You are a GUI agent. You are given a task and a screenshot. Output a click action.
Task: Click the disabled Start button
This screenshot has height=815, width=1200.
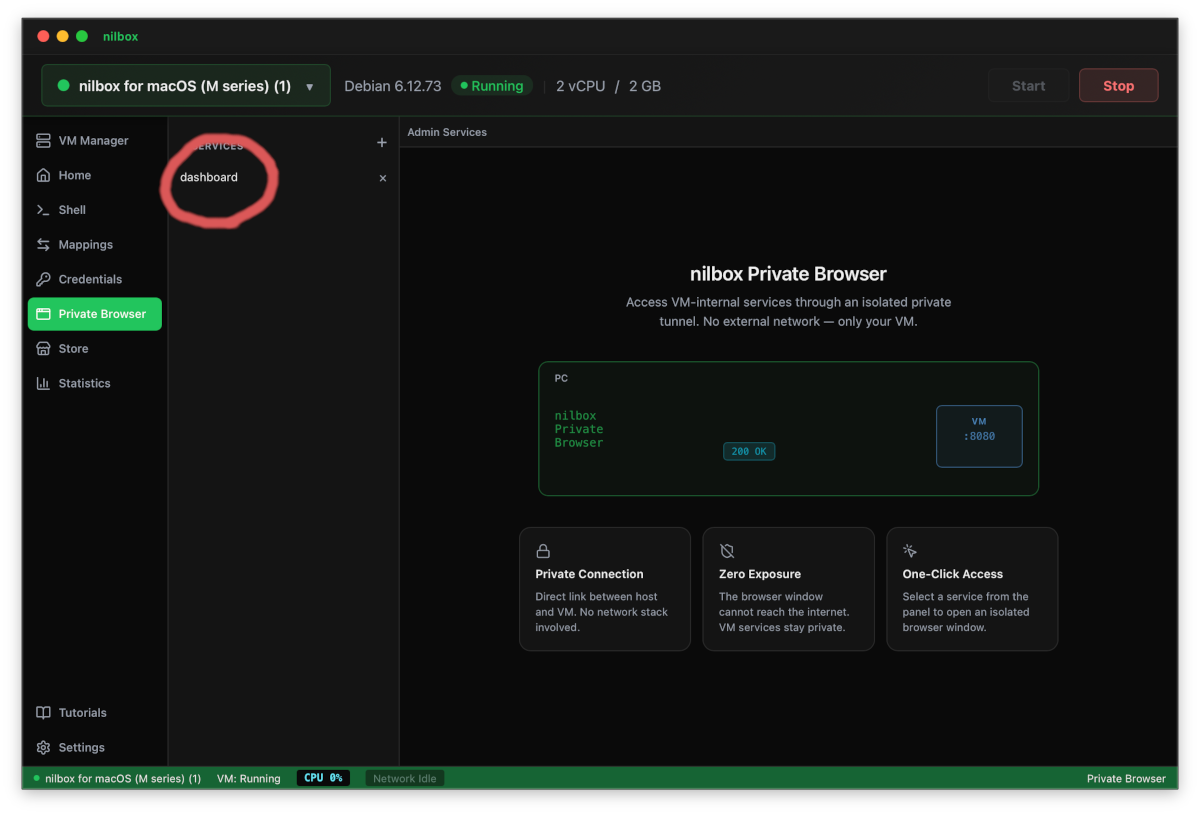[x=1028, y=85]
